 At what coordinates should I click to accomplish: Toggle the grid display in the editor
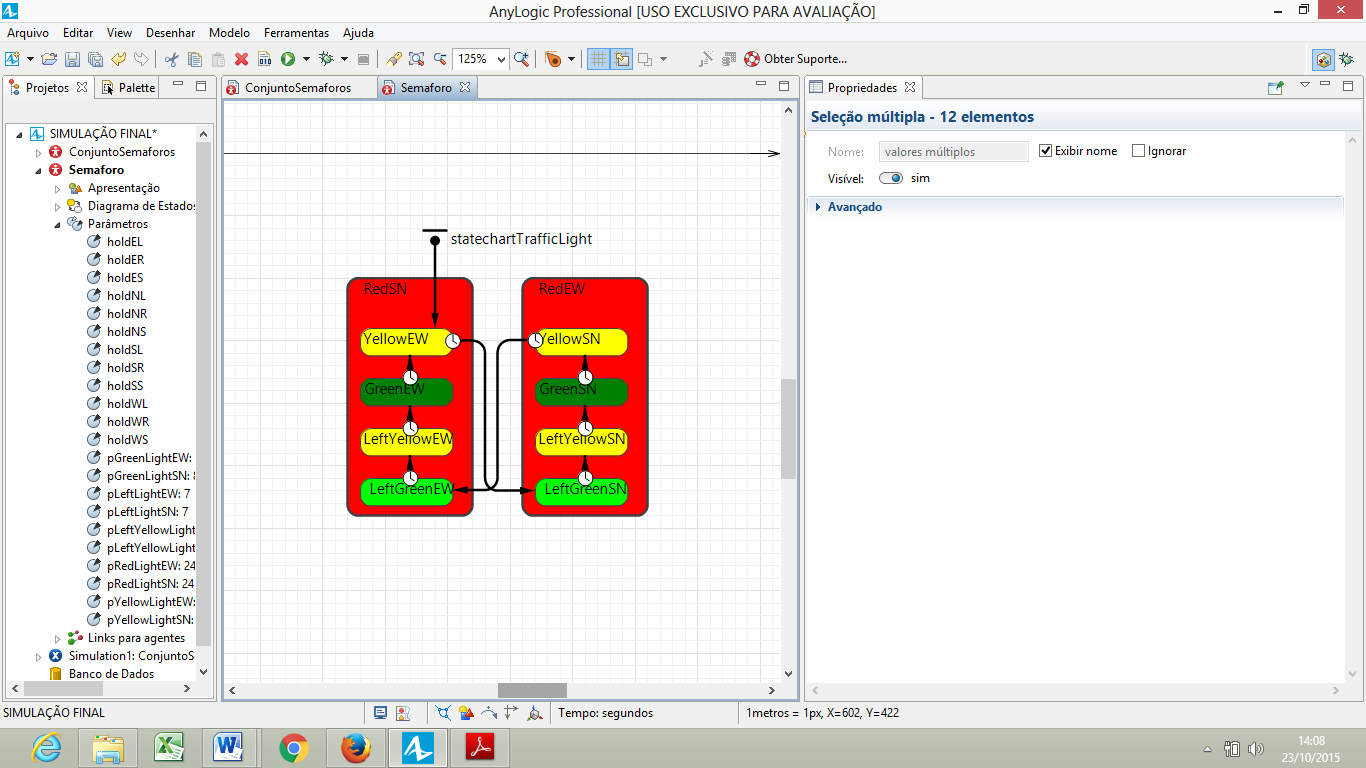click(x=599, y=59)
